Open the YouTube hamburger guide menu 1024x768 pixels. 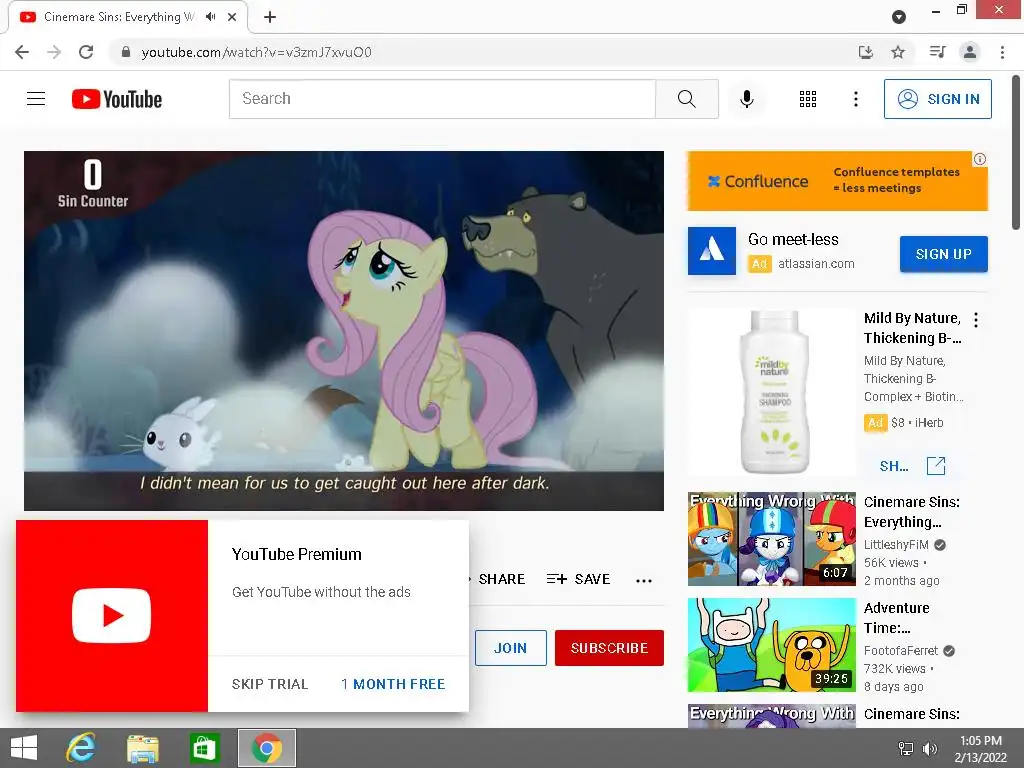click(x=36, y=99)
